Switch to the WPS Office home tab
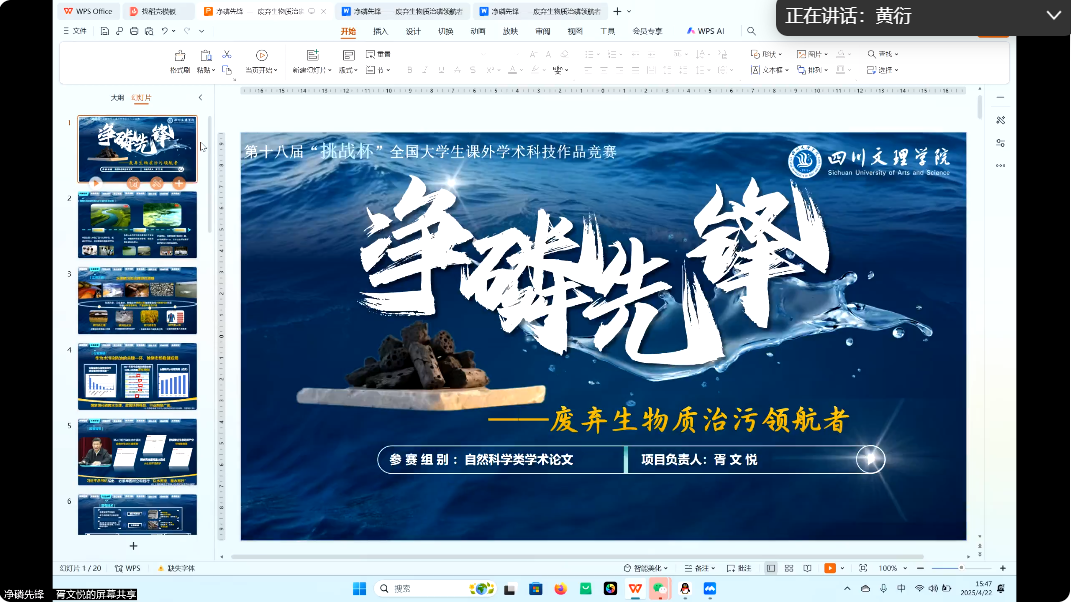 pyautogui.click(x=89, y=12)
